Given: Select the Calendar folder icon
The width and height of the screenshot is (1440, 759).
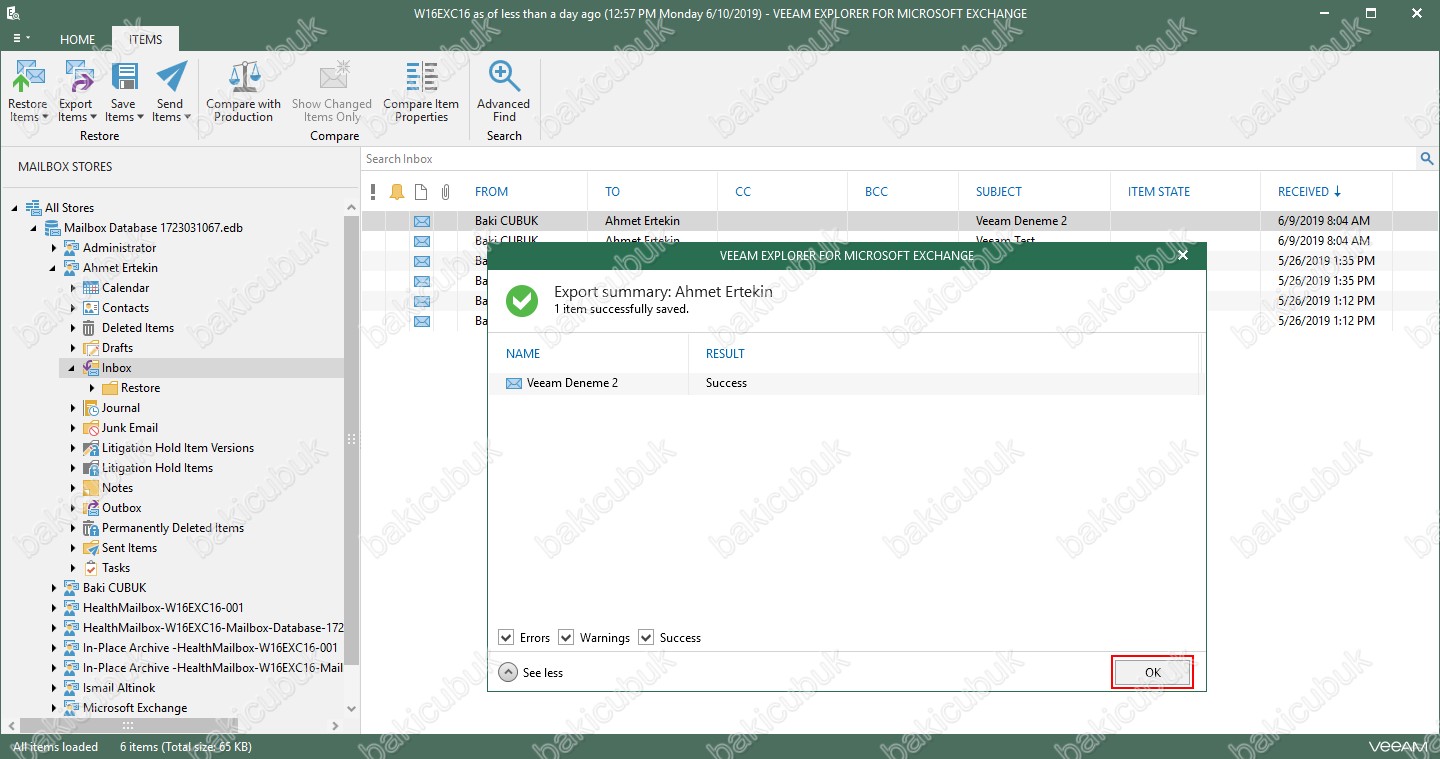Looking at the screenshot, I should point(91,288).
